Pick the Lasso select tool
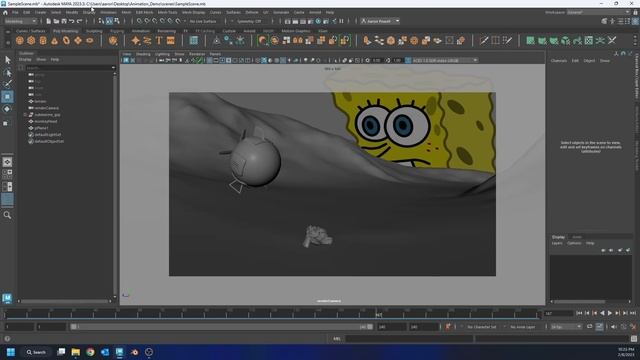Viewport: 640px width, 360px height. click(x=7, y=73)
